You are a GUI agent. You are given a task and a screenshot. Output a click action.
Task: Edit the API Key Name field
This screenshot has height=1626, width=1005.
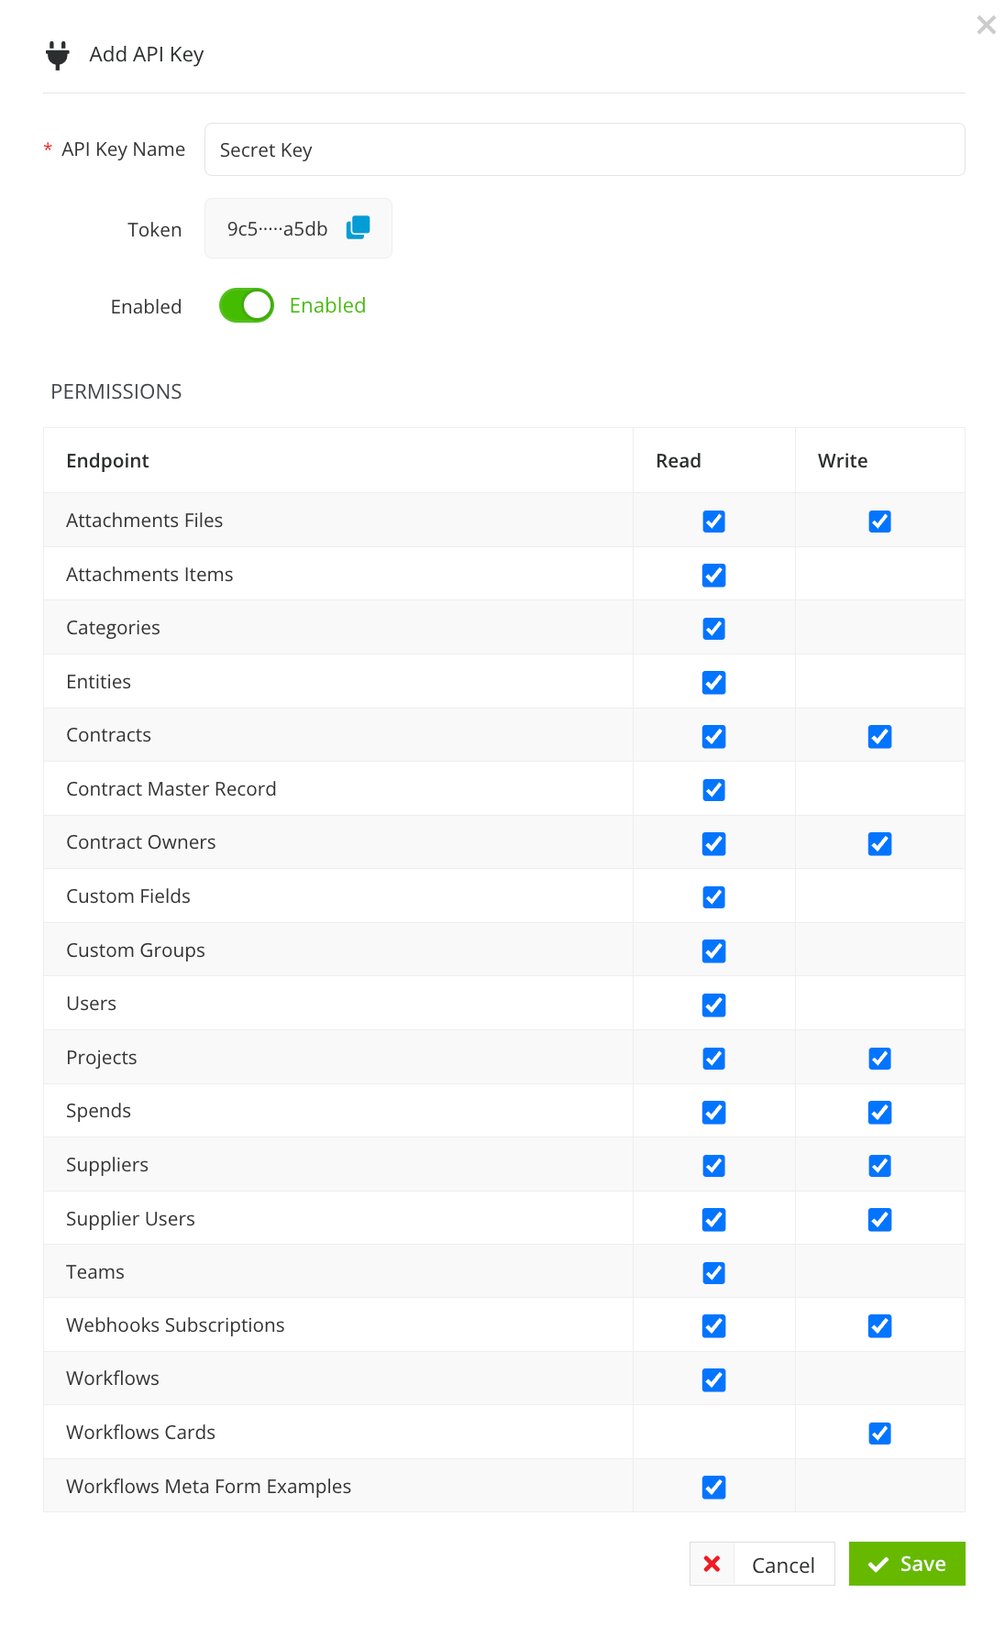point(584,149)
